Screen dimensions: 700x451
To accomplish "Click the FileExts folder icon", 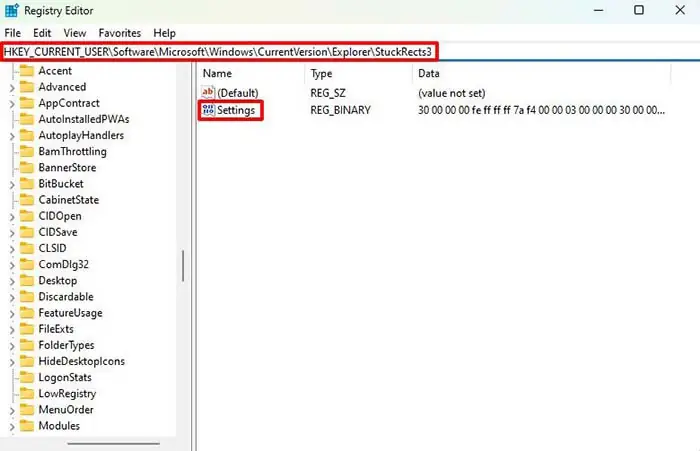I will pos(27,329).
